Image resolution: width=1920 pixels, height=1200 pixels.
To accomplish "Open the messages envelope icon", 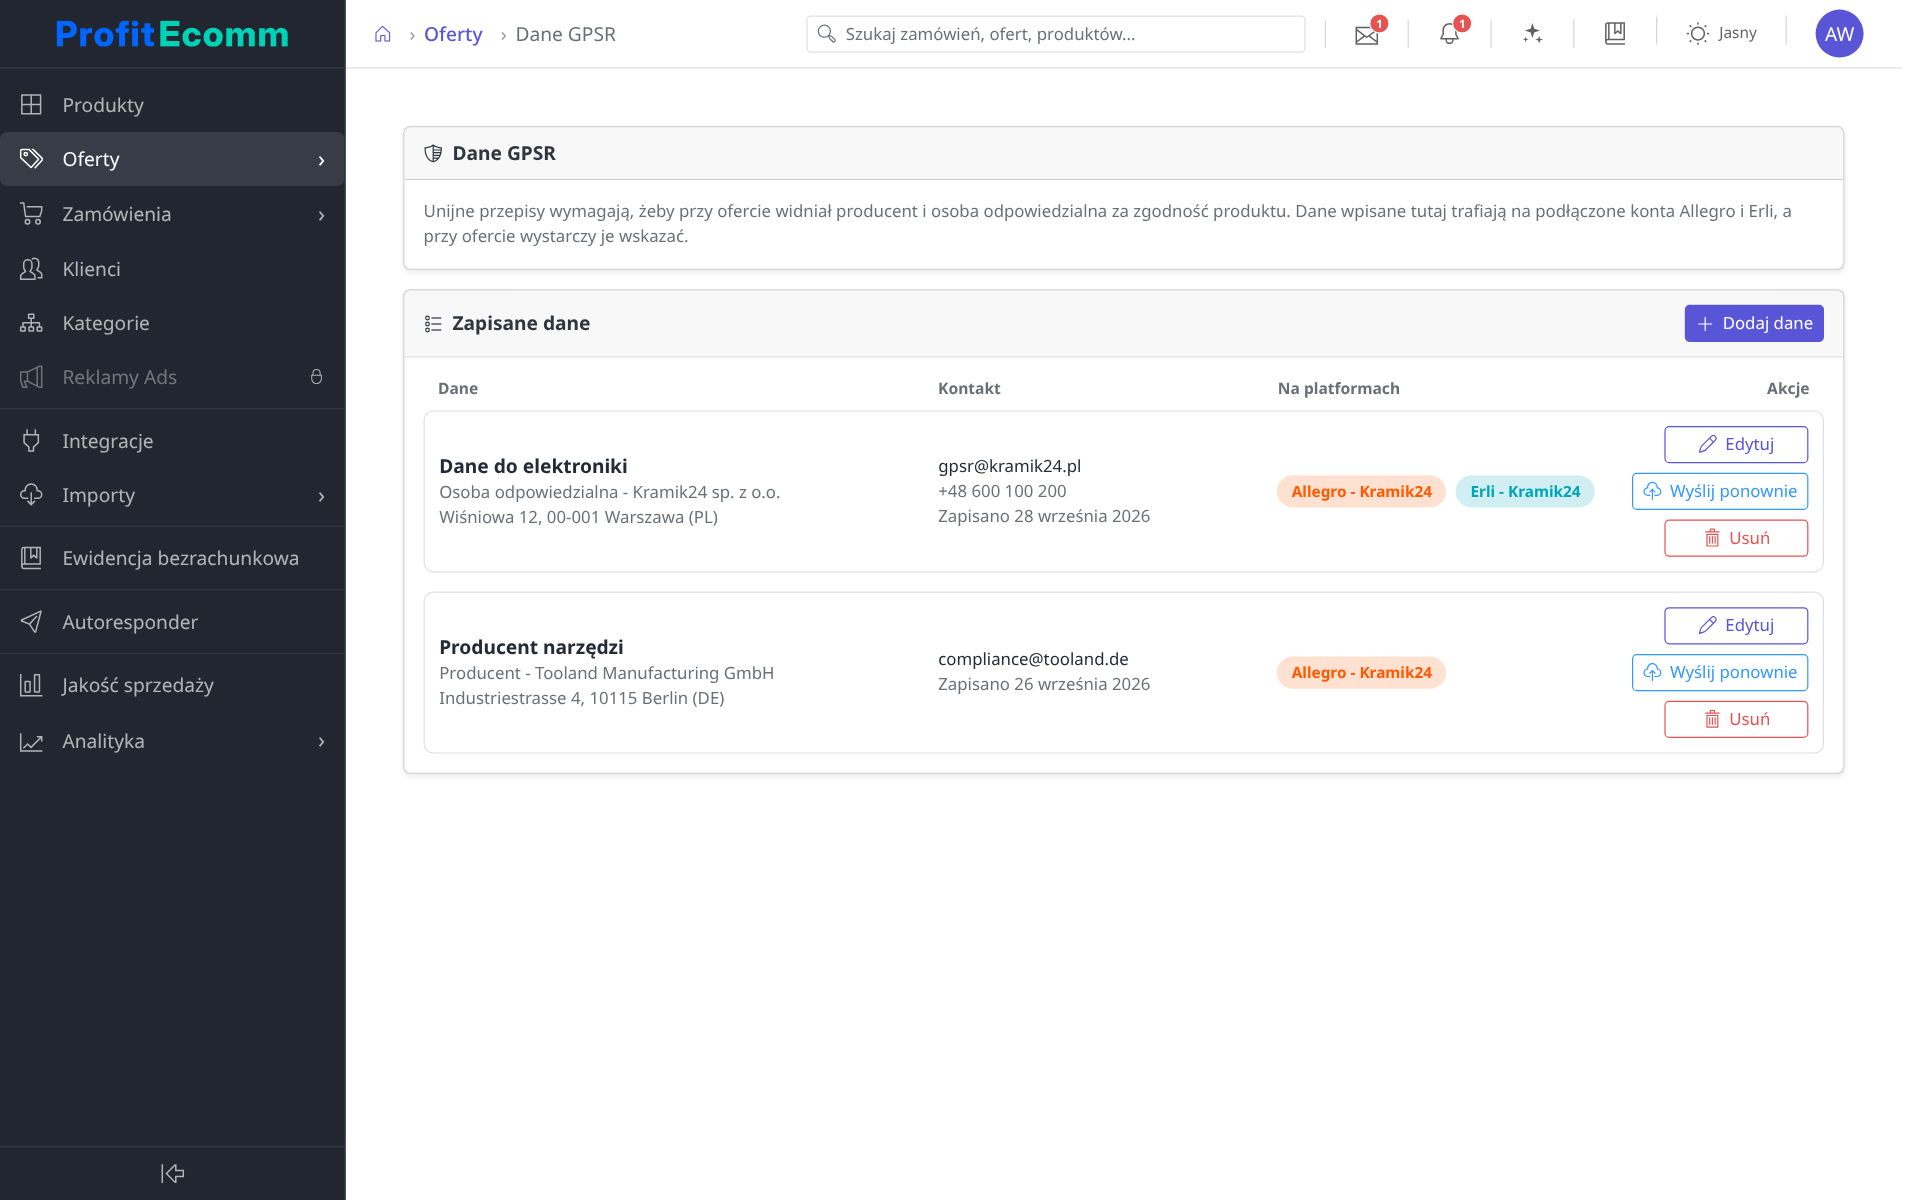I will [1366, 34].
